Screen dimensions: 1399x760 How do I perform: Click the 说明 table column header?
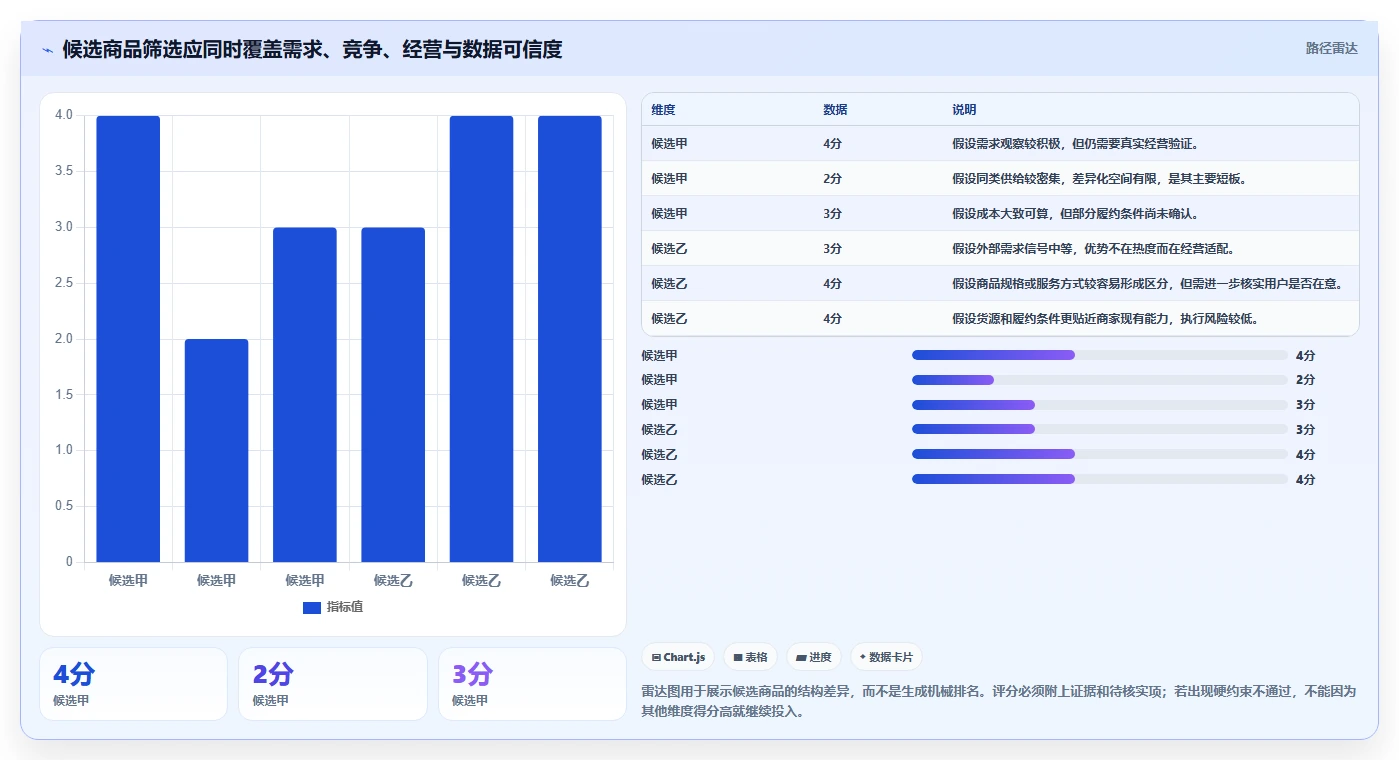[964, 109]
